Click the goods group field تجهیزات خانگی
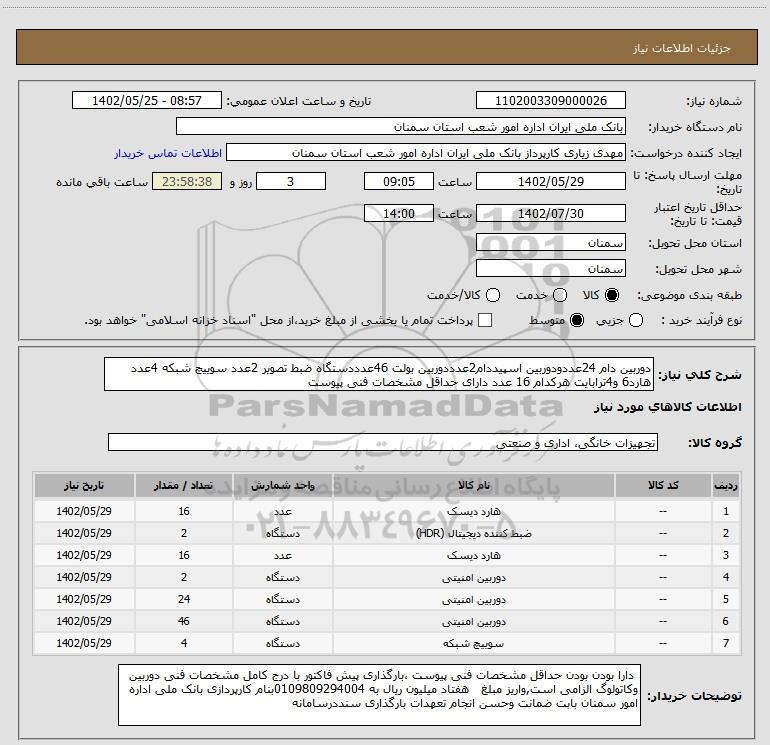 click(383, 442)
